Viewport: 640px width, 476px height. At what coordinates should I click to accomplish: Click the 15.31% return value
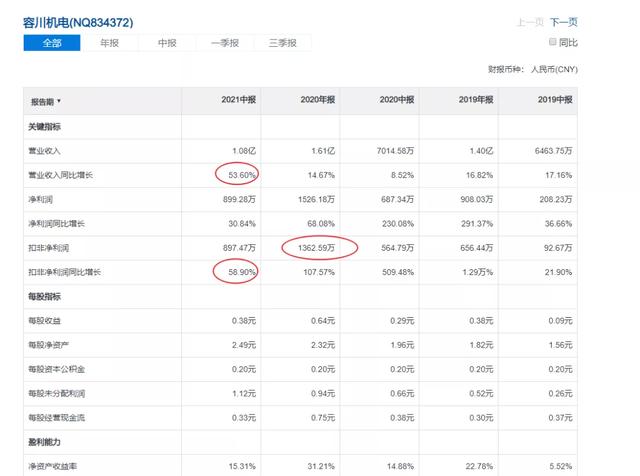point(242,467)
